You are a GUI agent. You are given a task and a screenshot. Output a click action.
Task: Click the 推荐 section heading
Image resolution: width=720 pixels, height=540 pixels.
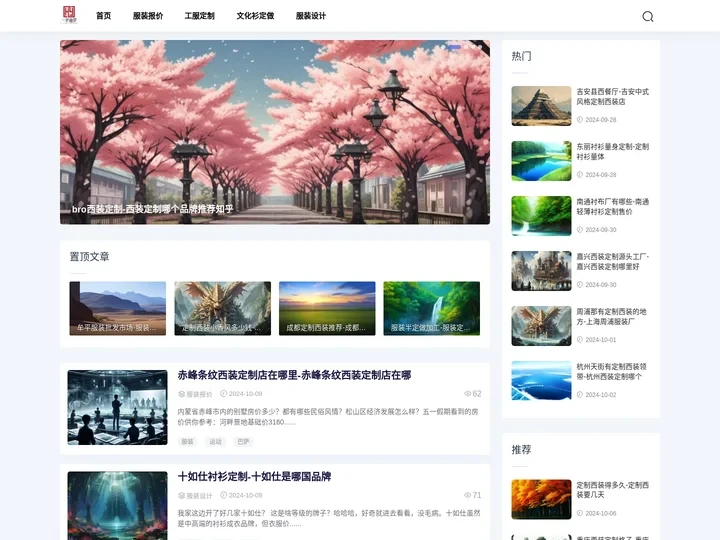(522, 450)
